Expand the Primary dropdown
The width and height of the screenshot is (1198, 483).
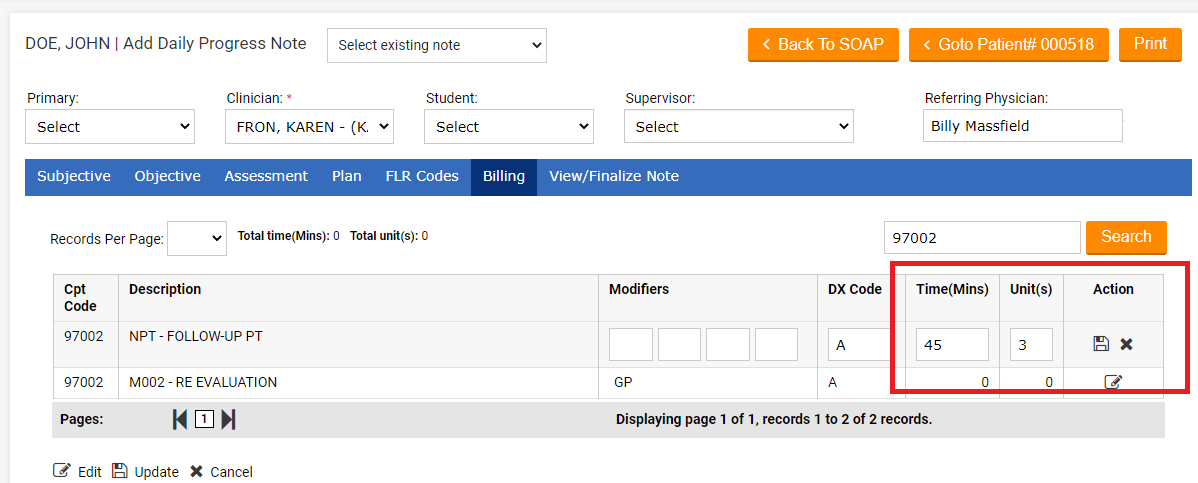point(110,127)
